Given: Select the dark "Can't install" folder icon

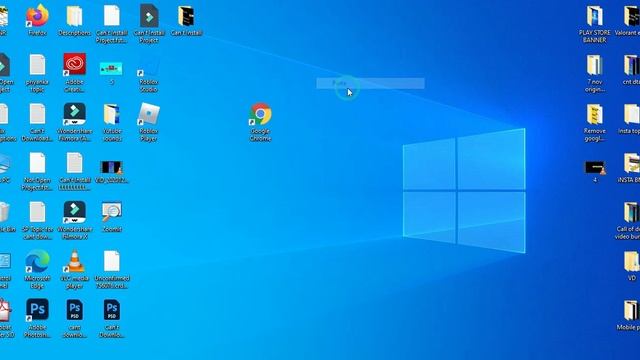Looking at the screenshot, I should point(186,16).
